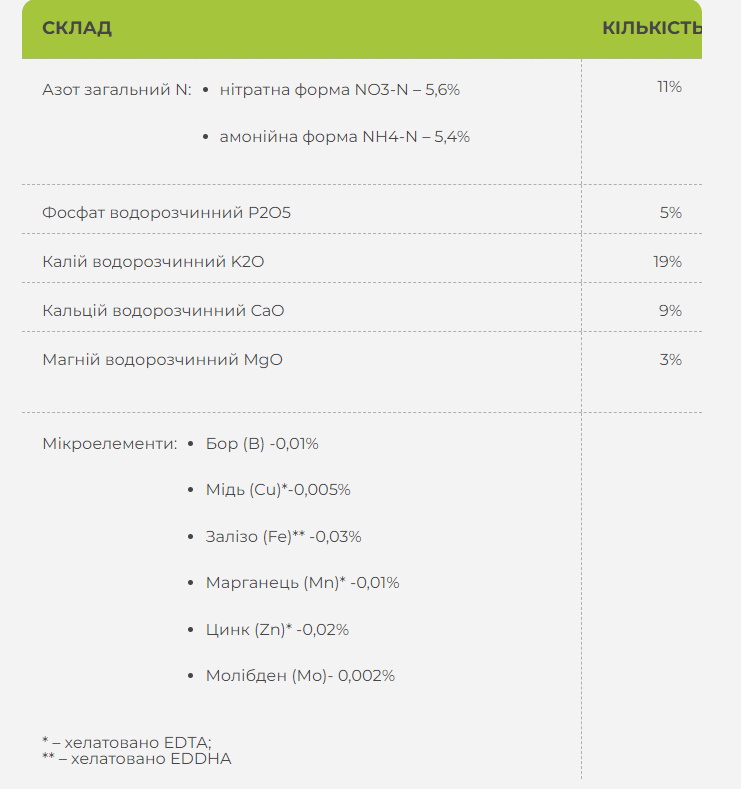The height and width of the screenshot is (789, 741).
Task: Select the 3% magnesium quantity value
Action: (670, 359)
